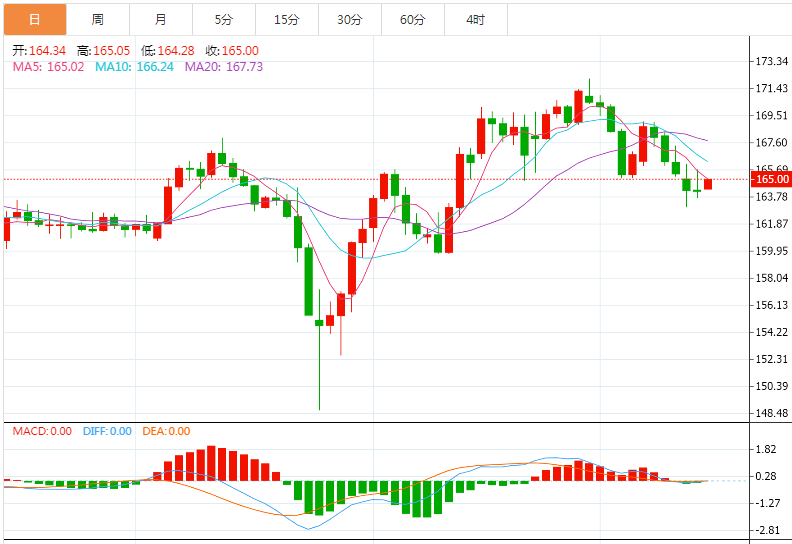
Task: Click the MACD:0.00 label
Action: click(x=42, y=431)
